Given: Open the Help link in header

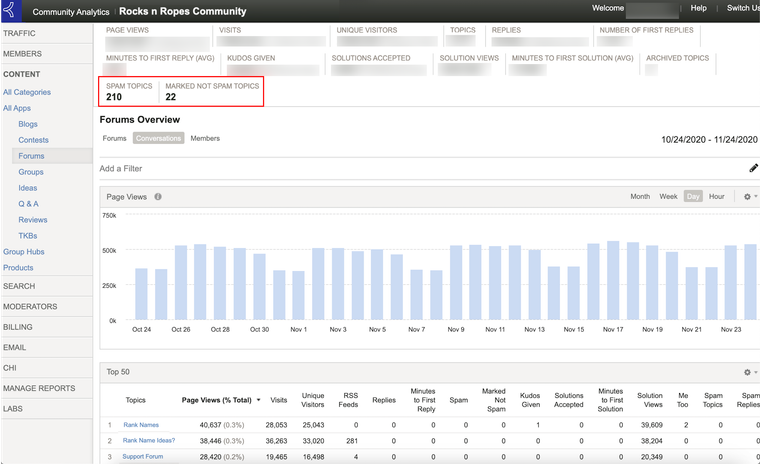Looking at the screenshot, I should coord(698,8).
